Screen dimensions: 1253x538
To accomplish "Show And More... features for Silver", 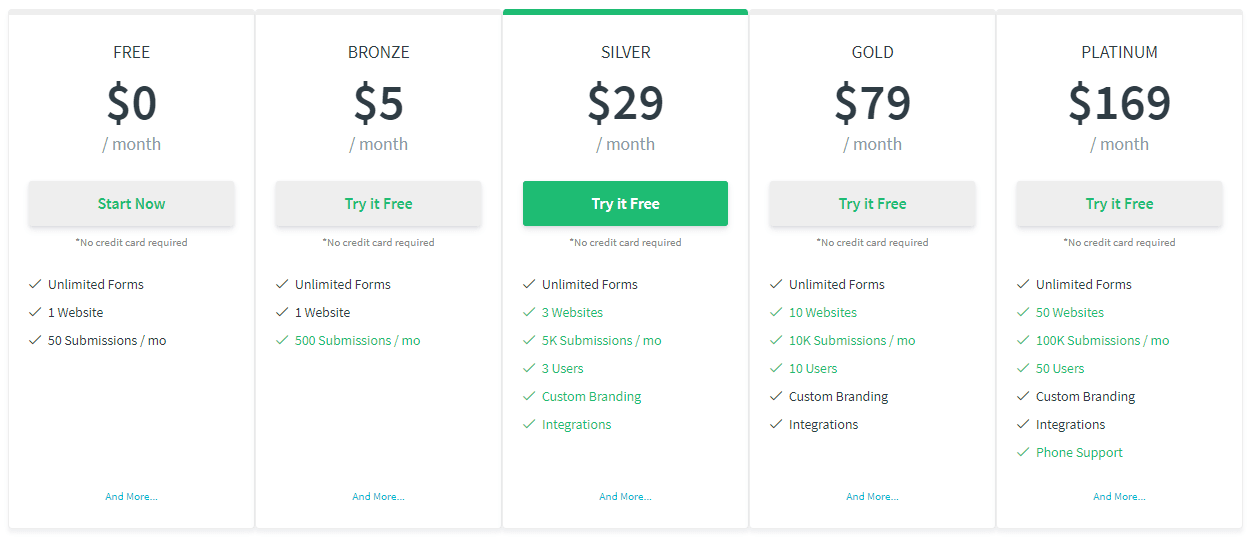I will coord(625,497).
